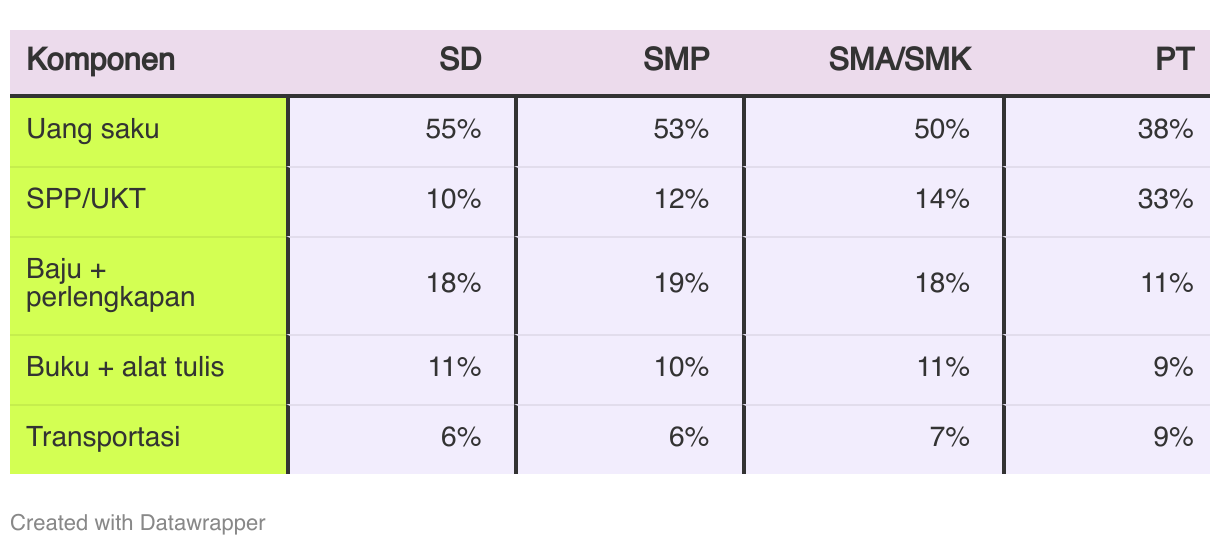Image resolution: width=1220 pixels, height=546 pixels.
Task: Click the 50% cell in Uang saku row
Action: pos(942,129)
